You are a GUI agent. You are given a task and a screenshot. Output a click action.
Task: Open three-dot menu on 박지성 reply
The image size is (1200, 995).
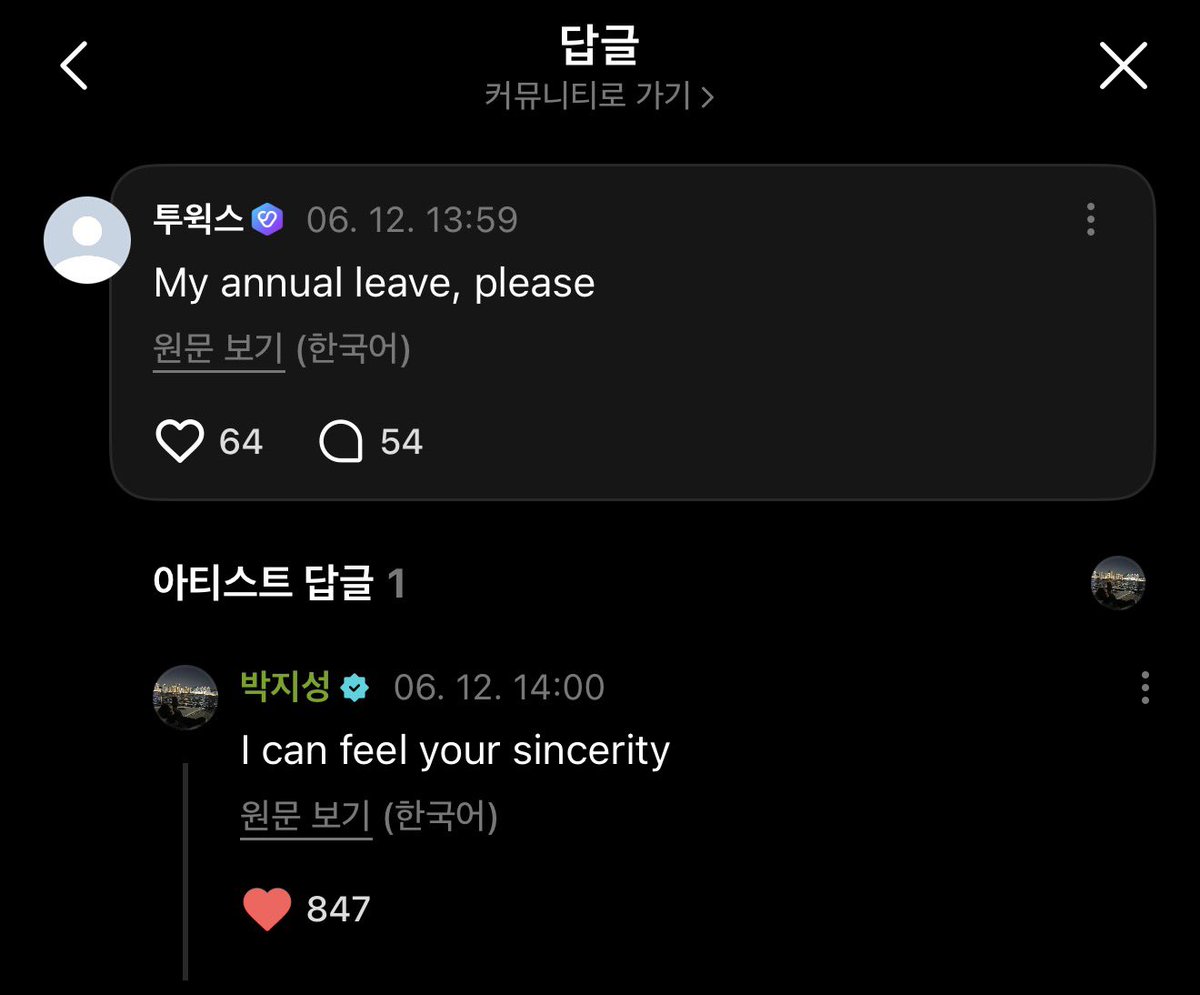(1145, 687)
